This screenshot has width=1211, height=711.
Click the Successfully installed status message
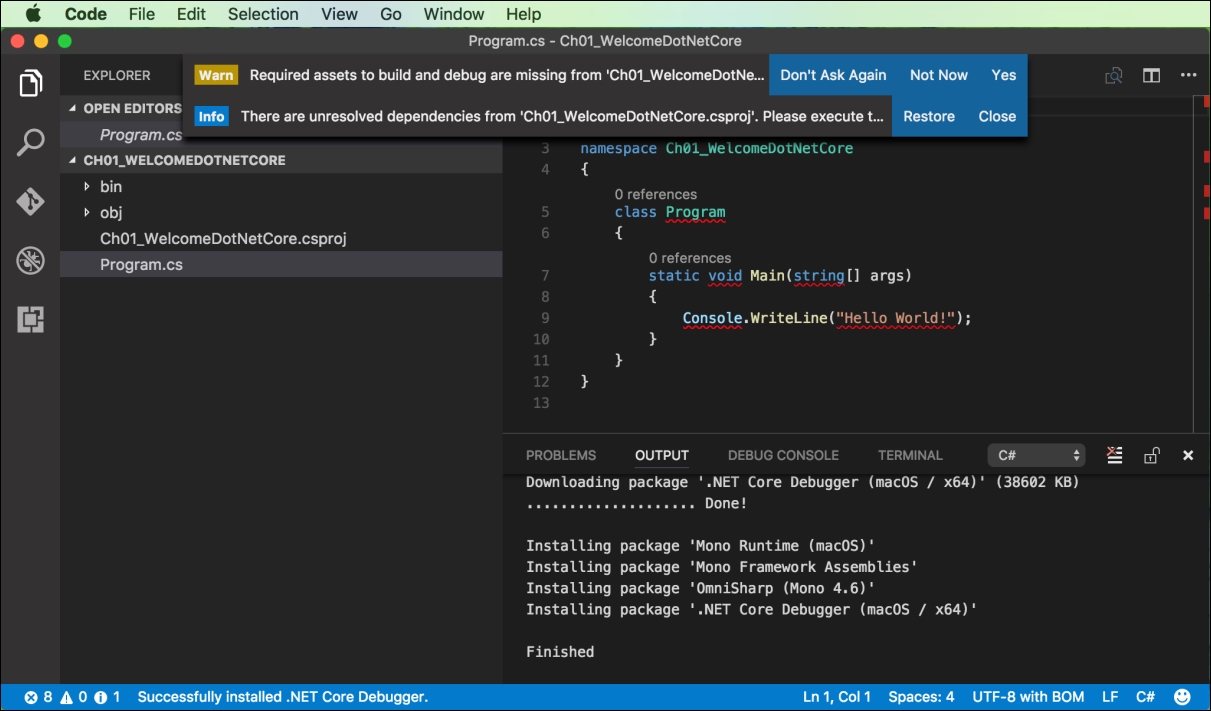[x=282, y=697]
